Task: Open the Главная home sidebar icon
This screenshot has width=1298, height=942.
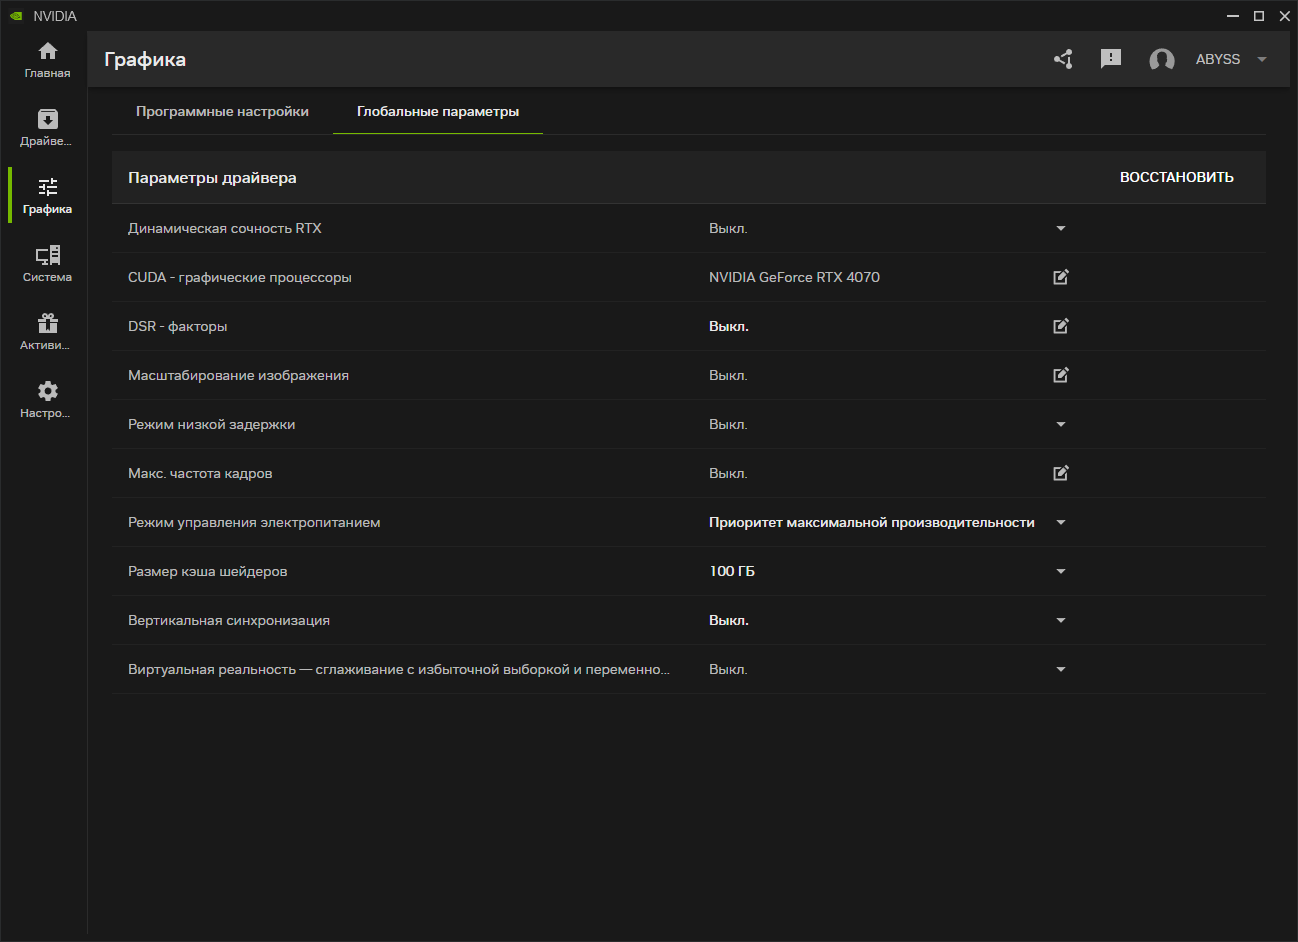Action: pyautogui.click(x=47, y=59)
